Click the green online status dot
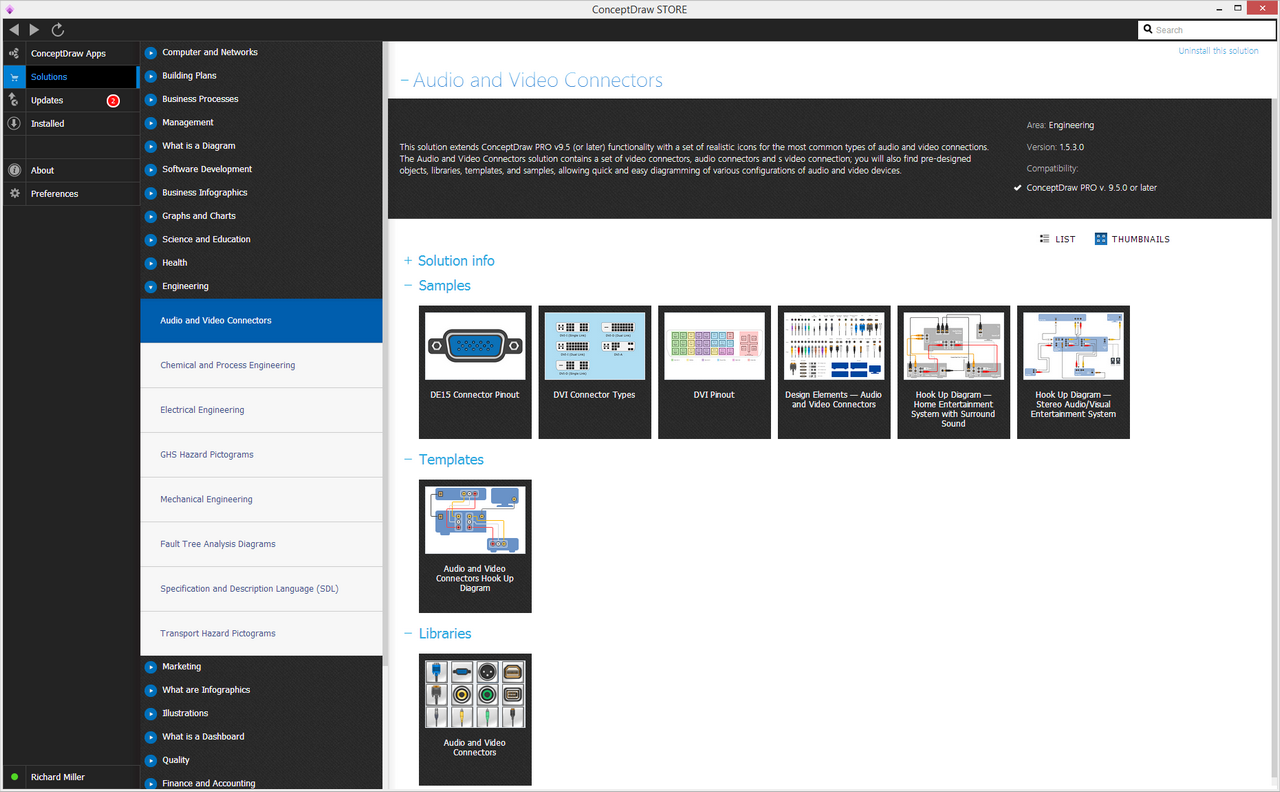Viewport: 1280px width, 792px height. point(14,777)
